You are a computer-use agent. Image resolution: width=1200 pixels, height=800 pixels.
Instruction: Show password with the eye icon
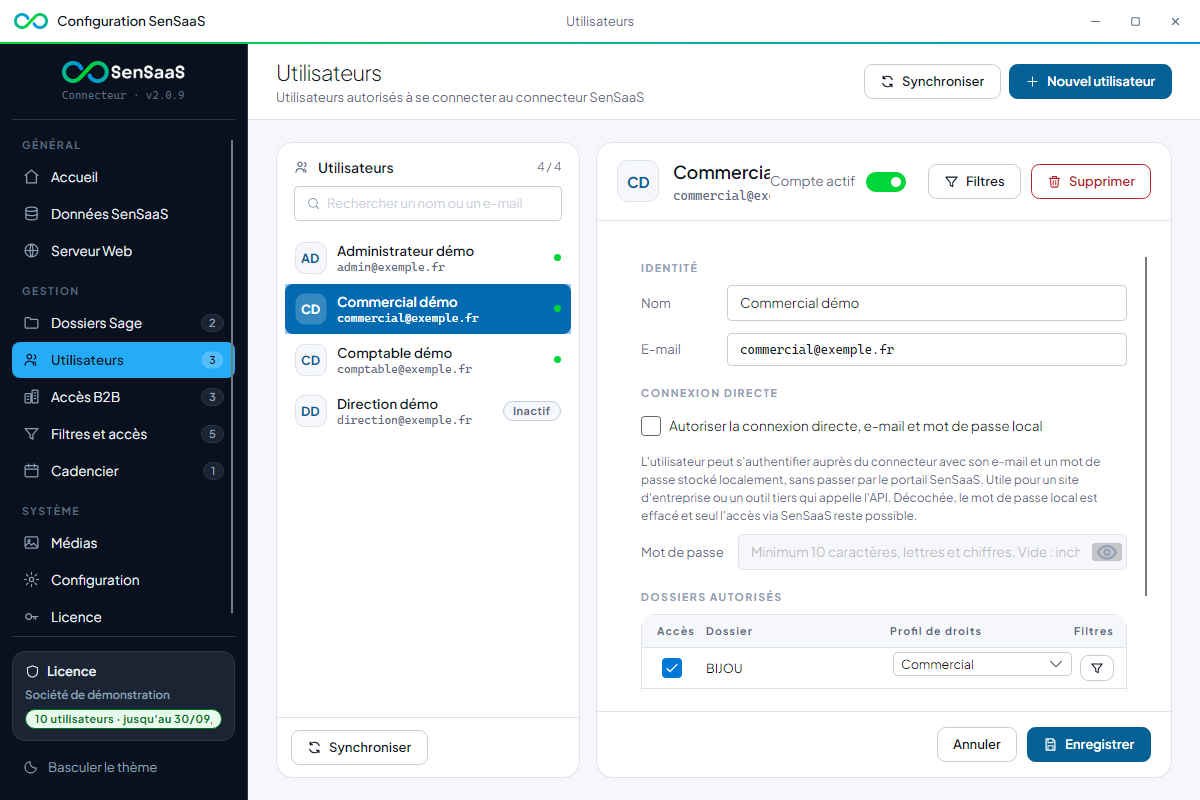point(1107,552)
